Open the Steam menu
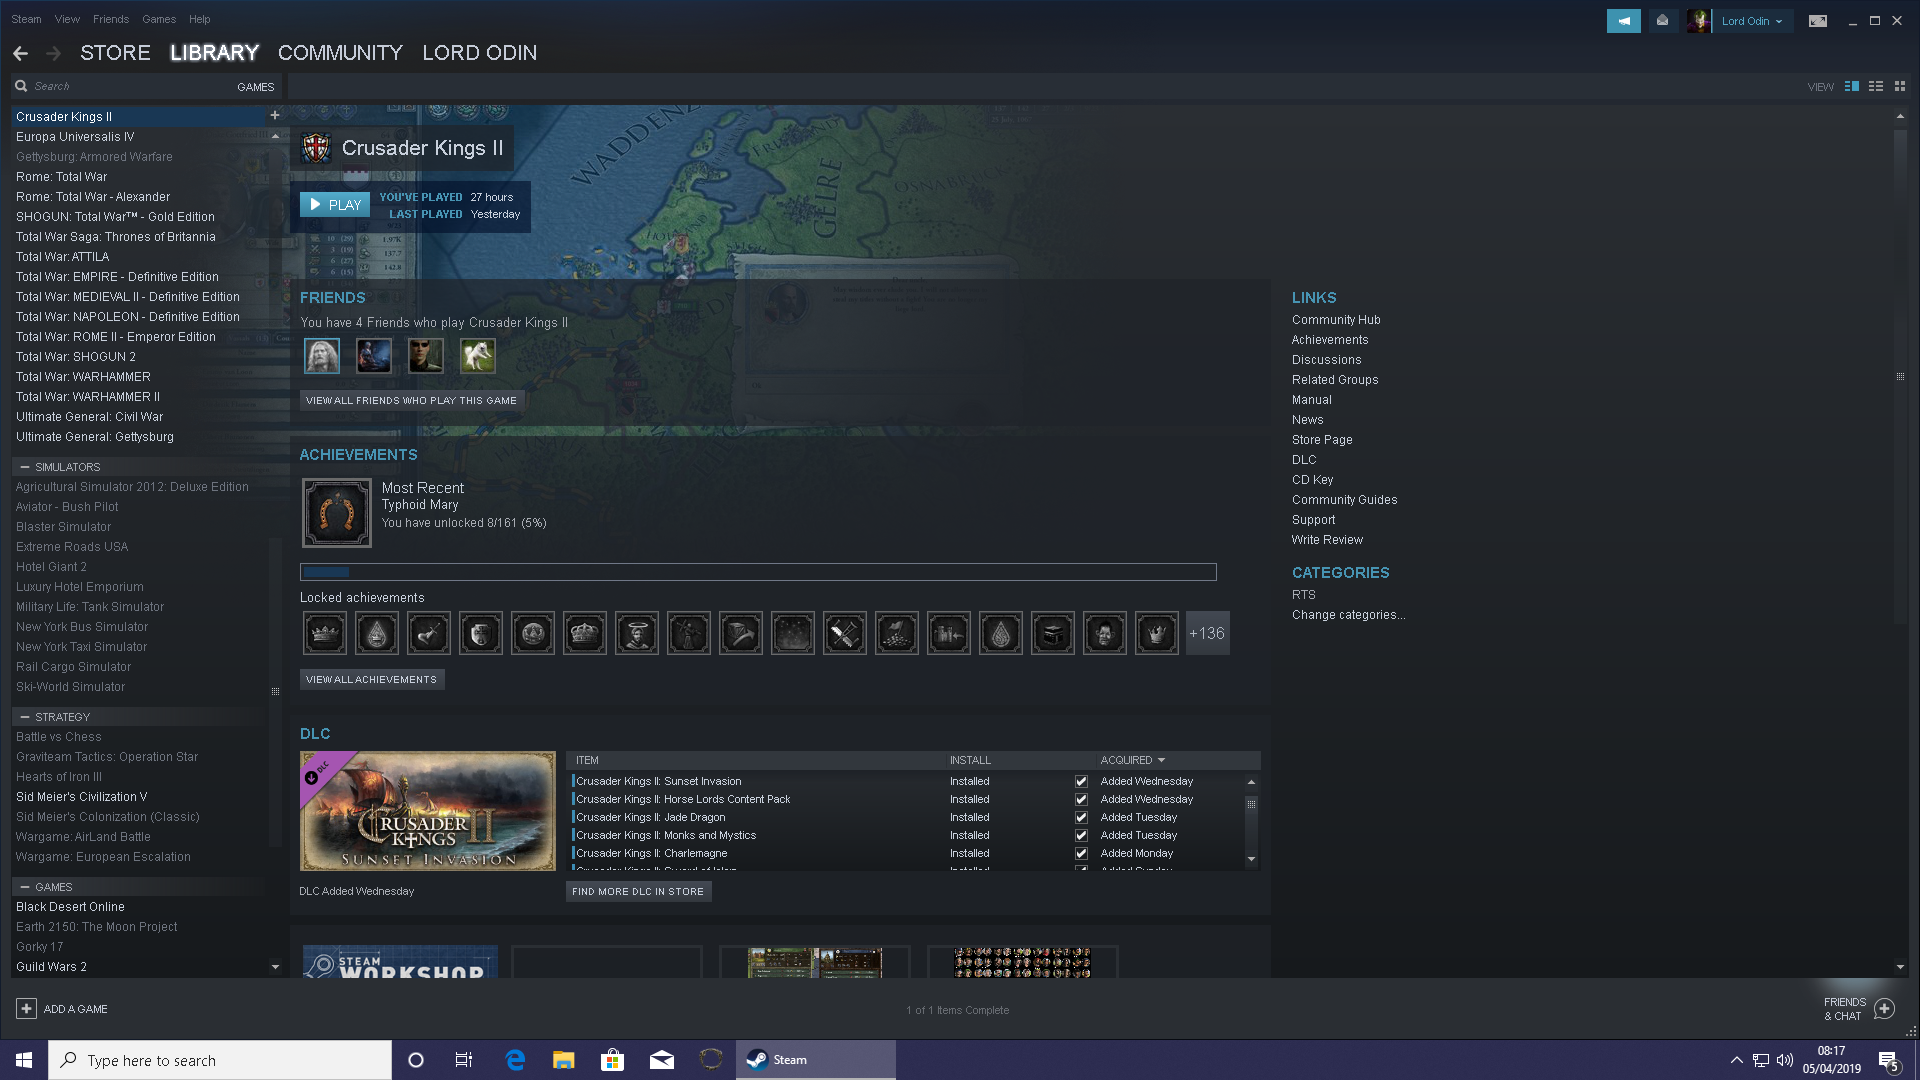The height and width of the screenshot is (1080, 1920). pos(27,19)
